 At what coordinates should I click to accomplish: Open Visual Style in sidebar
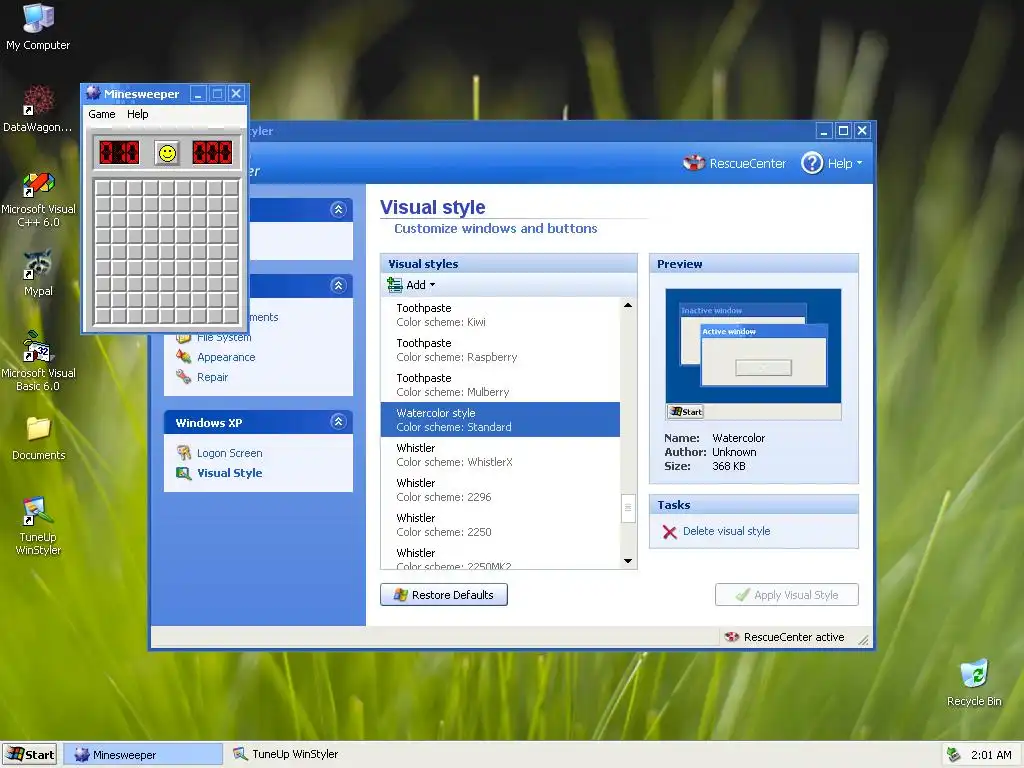coord(229,473)
